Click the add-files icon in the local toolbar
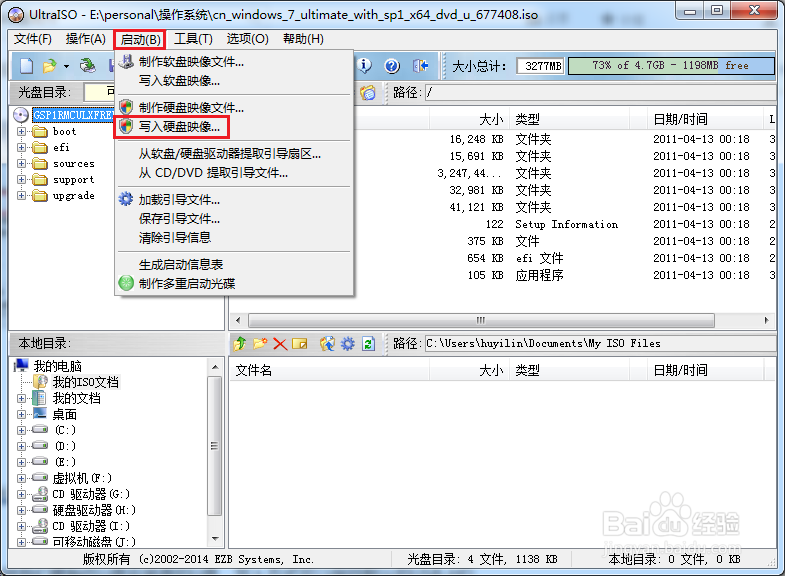 coord(327,343)
